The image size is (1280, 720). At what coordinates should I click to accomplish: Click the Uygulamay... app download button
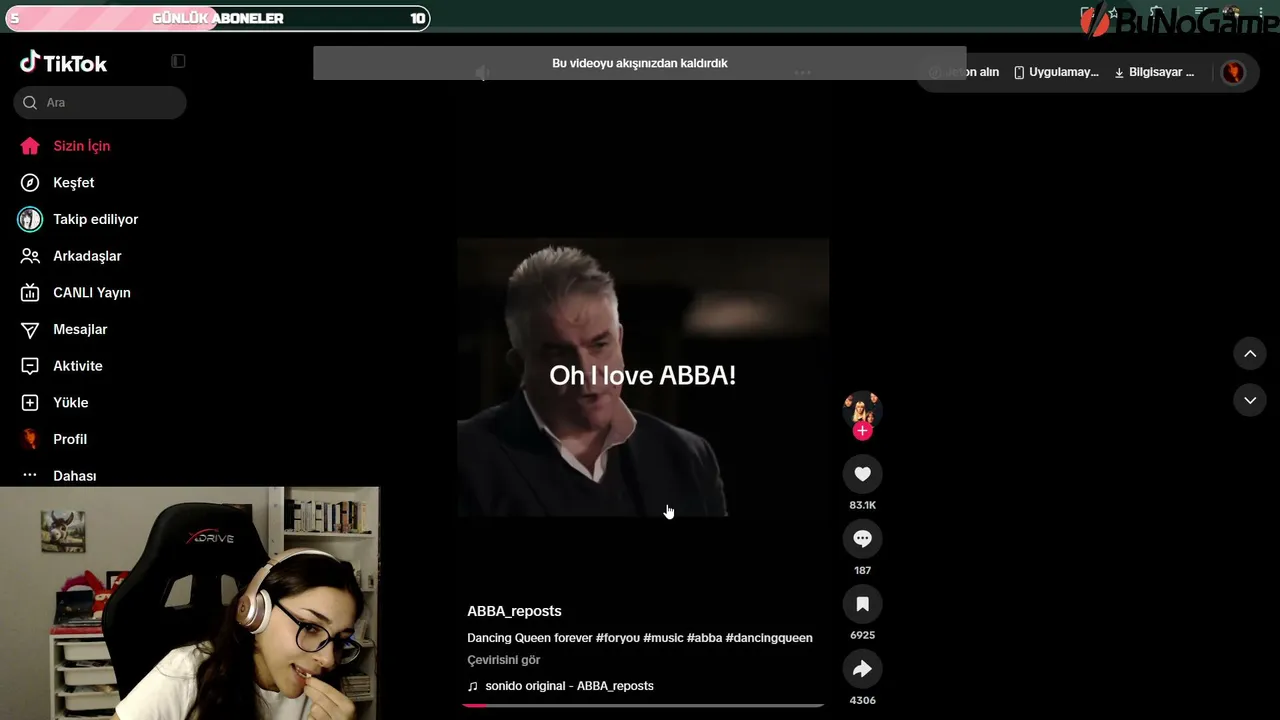pyautogui.click(x=1056, y=72)
